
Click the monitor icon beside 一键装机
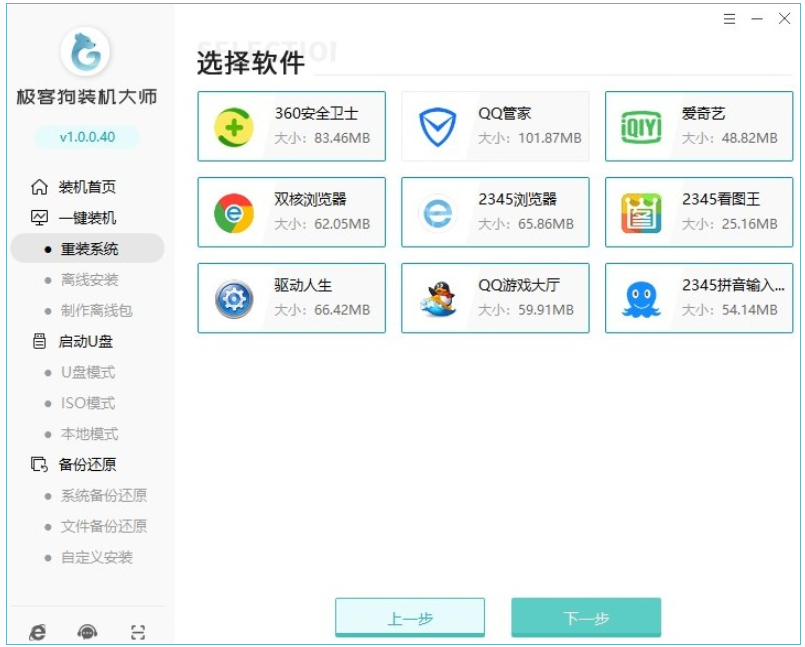[40, 218]
